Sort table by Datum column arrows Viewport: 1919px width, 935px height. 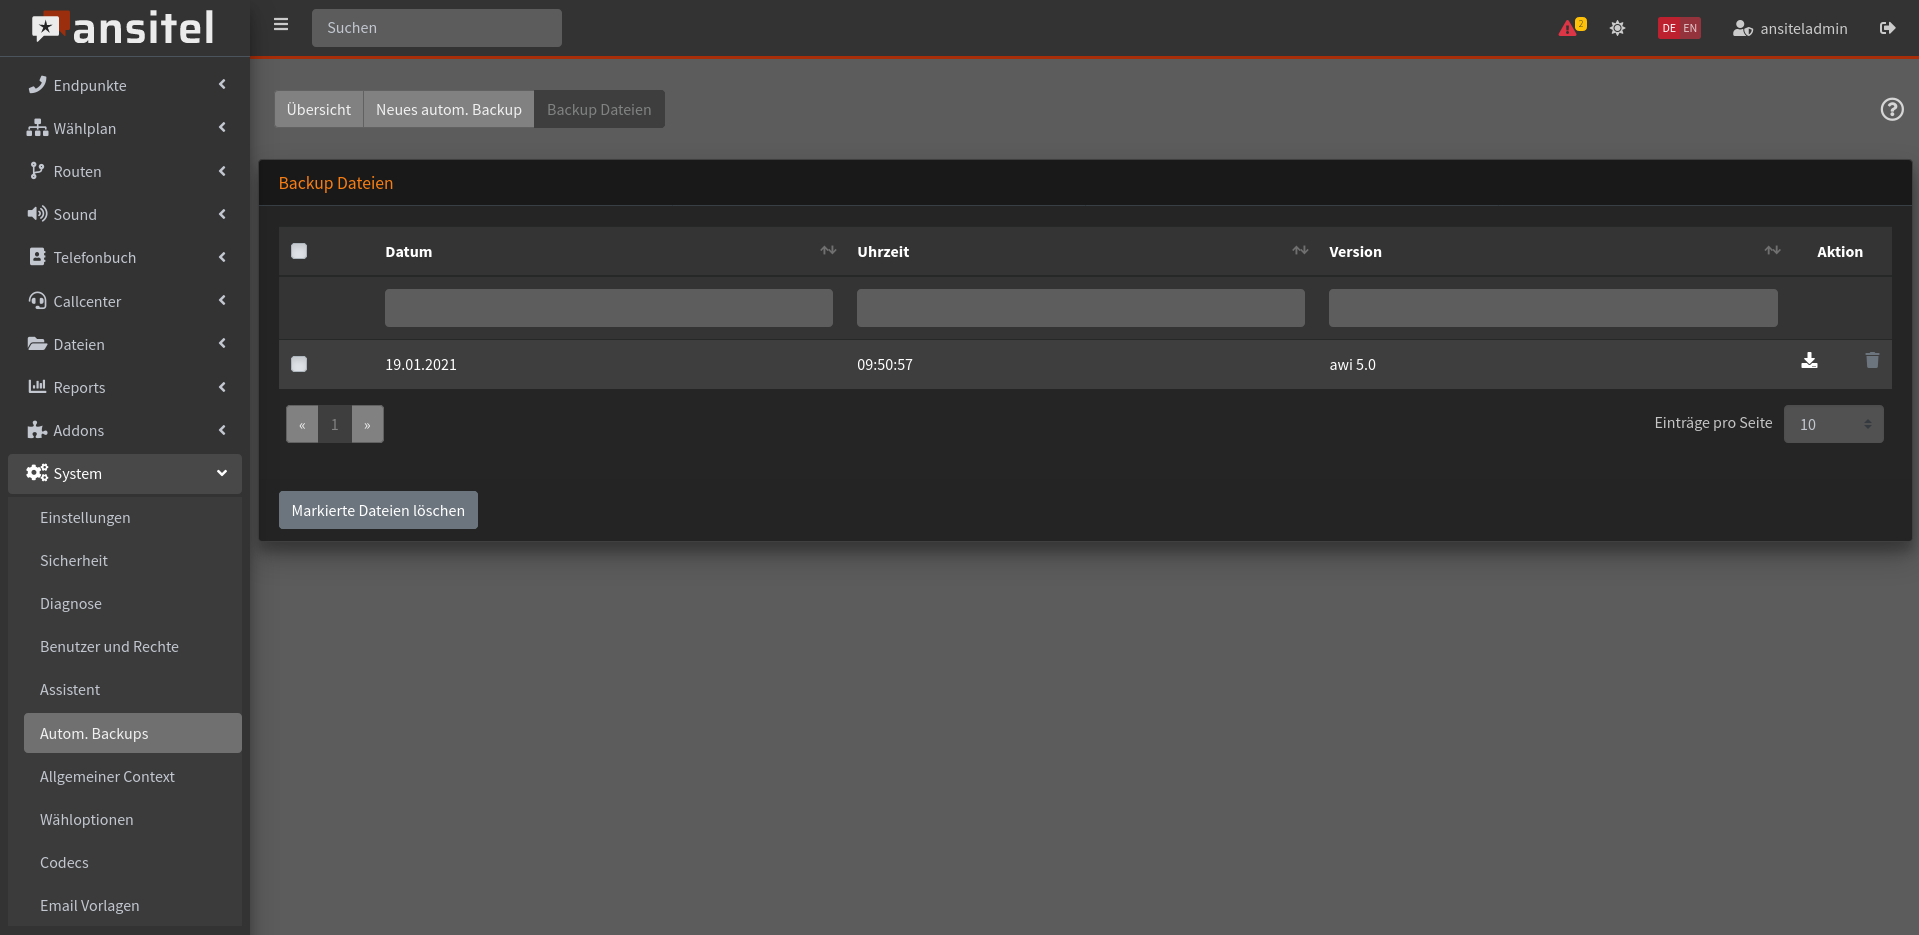pyautogui.click(x=828, y=251)
